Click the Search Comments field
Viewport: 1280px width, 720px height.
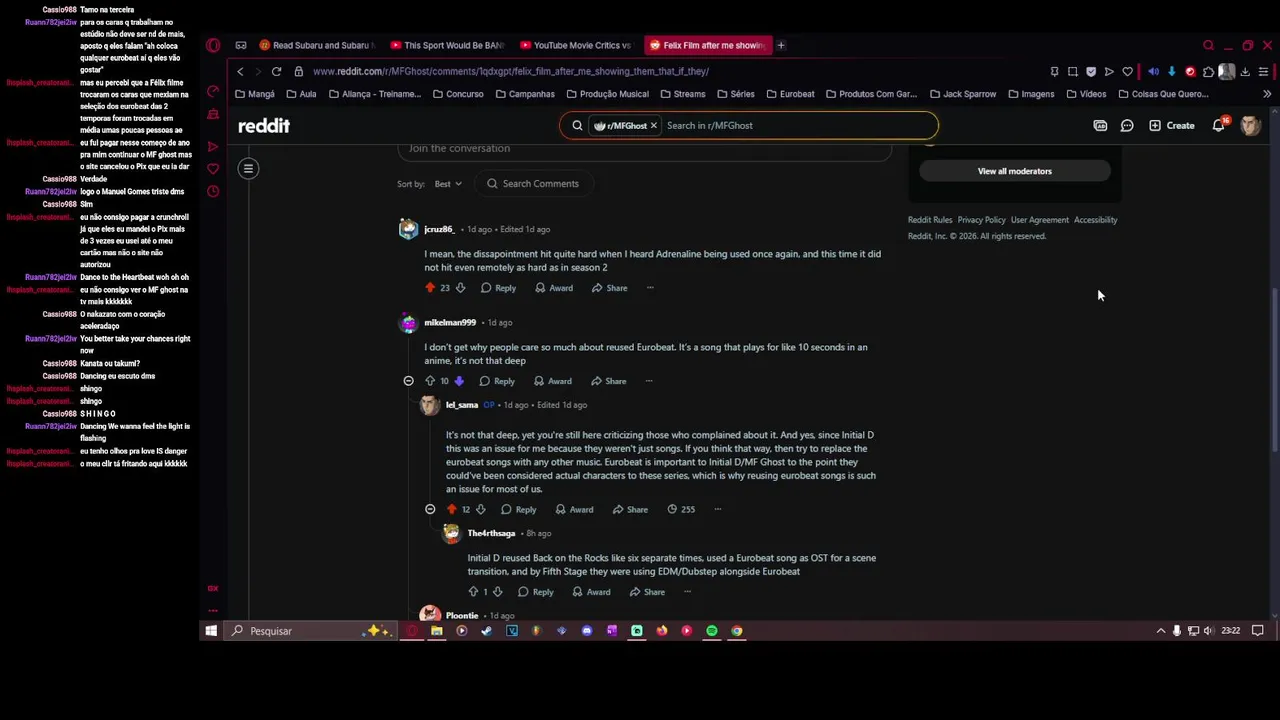pyautogui.click(x=533, y=184)
